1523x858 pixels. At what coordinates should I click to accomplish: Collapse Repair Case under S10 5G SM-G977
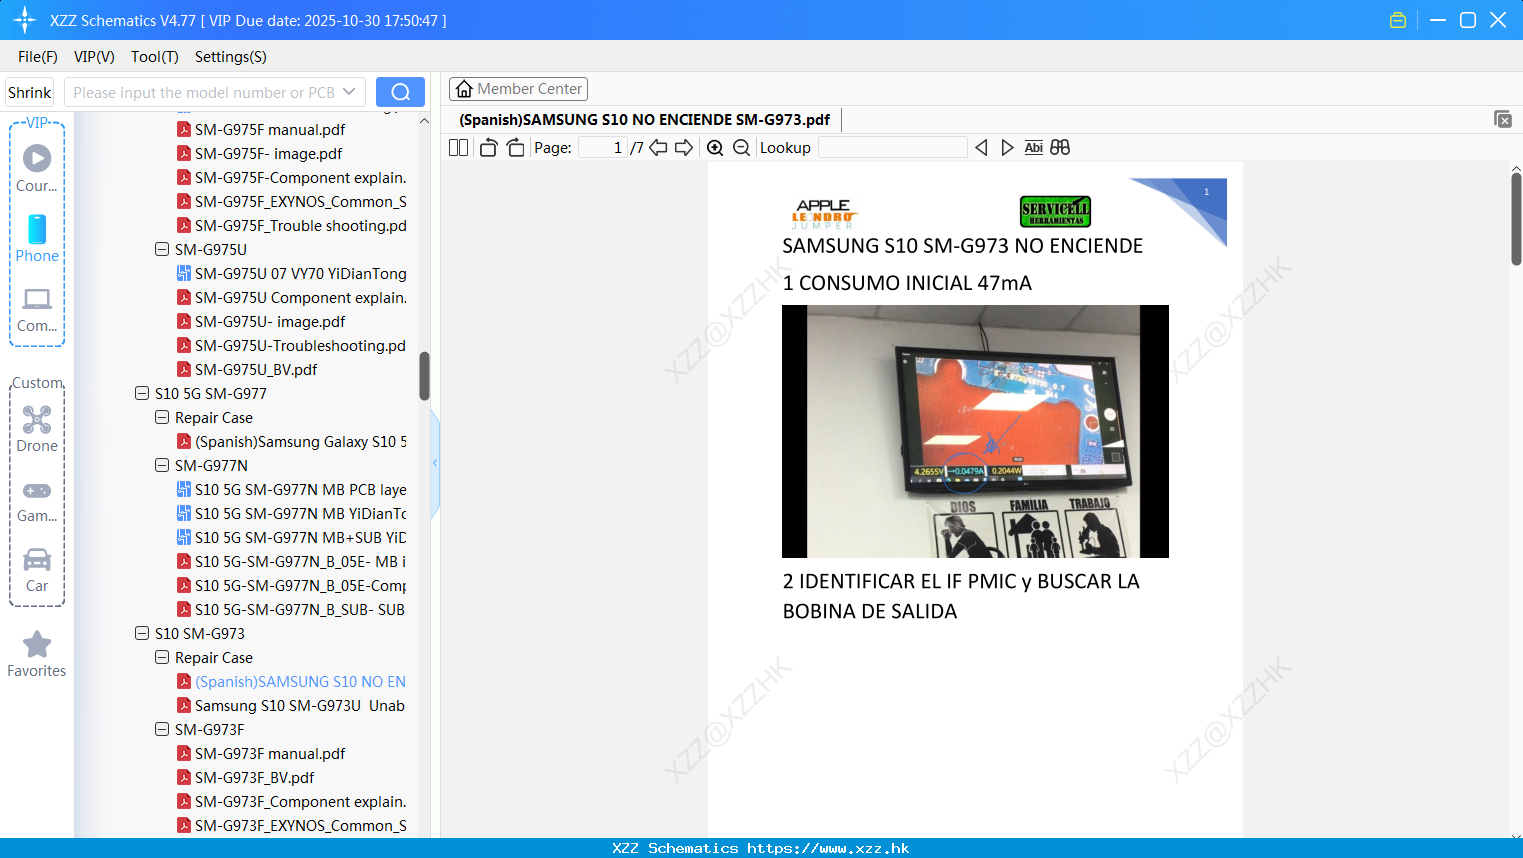pos(162,417)
